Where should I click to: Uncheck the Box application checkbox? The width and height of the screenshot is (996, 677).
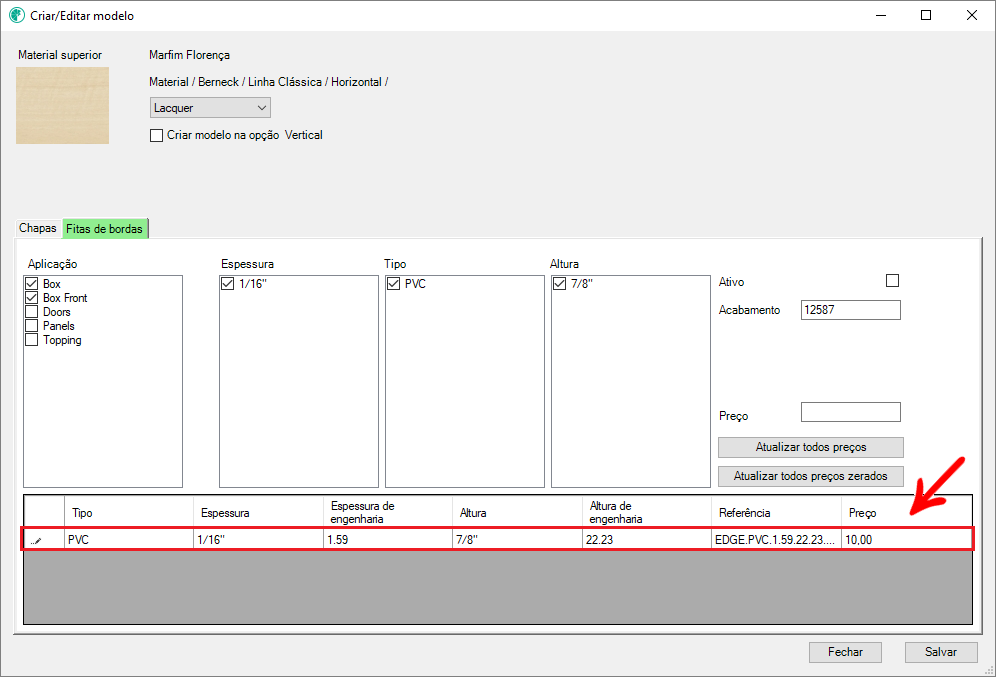(x=32, y=285)
